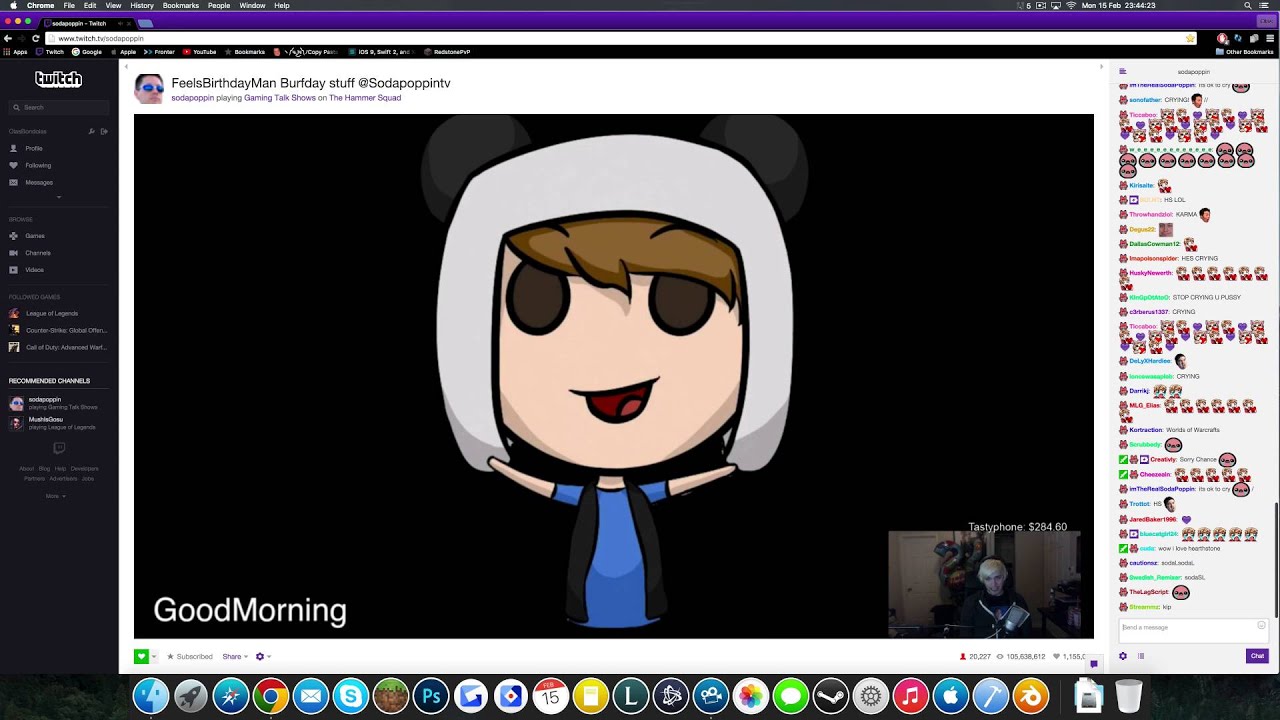Open Steam from the Dock
This screenshot has width=1280, height=720.
tap(831, 696)
